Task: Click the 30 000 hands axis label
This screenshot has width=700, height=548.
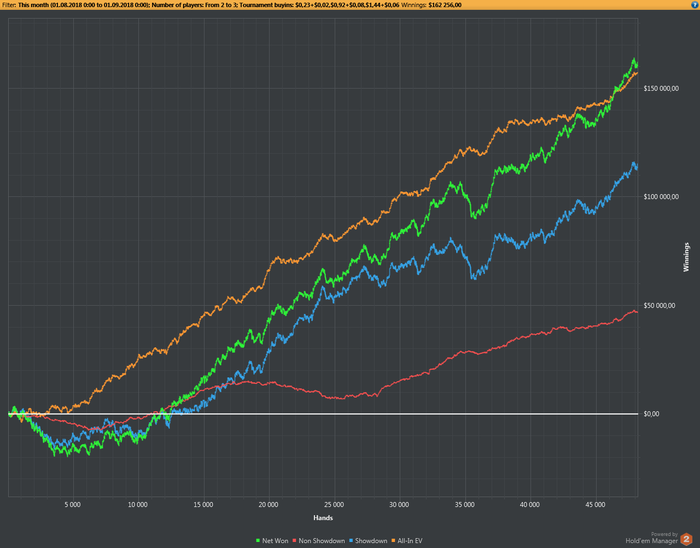Action: (399, 505)
